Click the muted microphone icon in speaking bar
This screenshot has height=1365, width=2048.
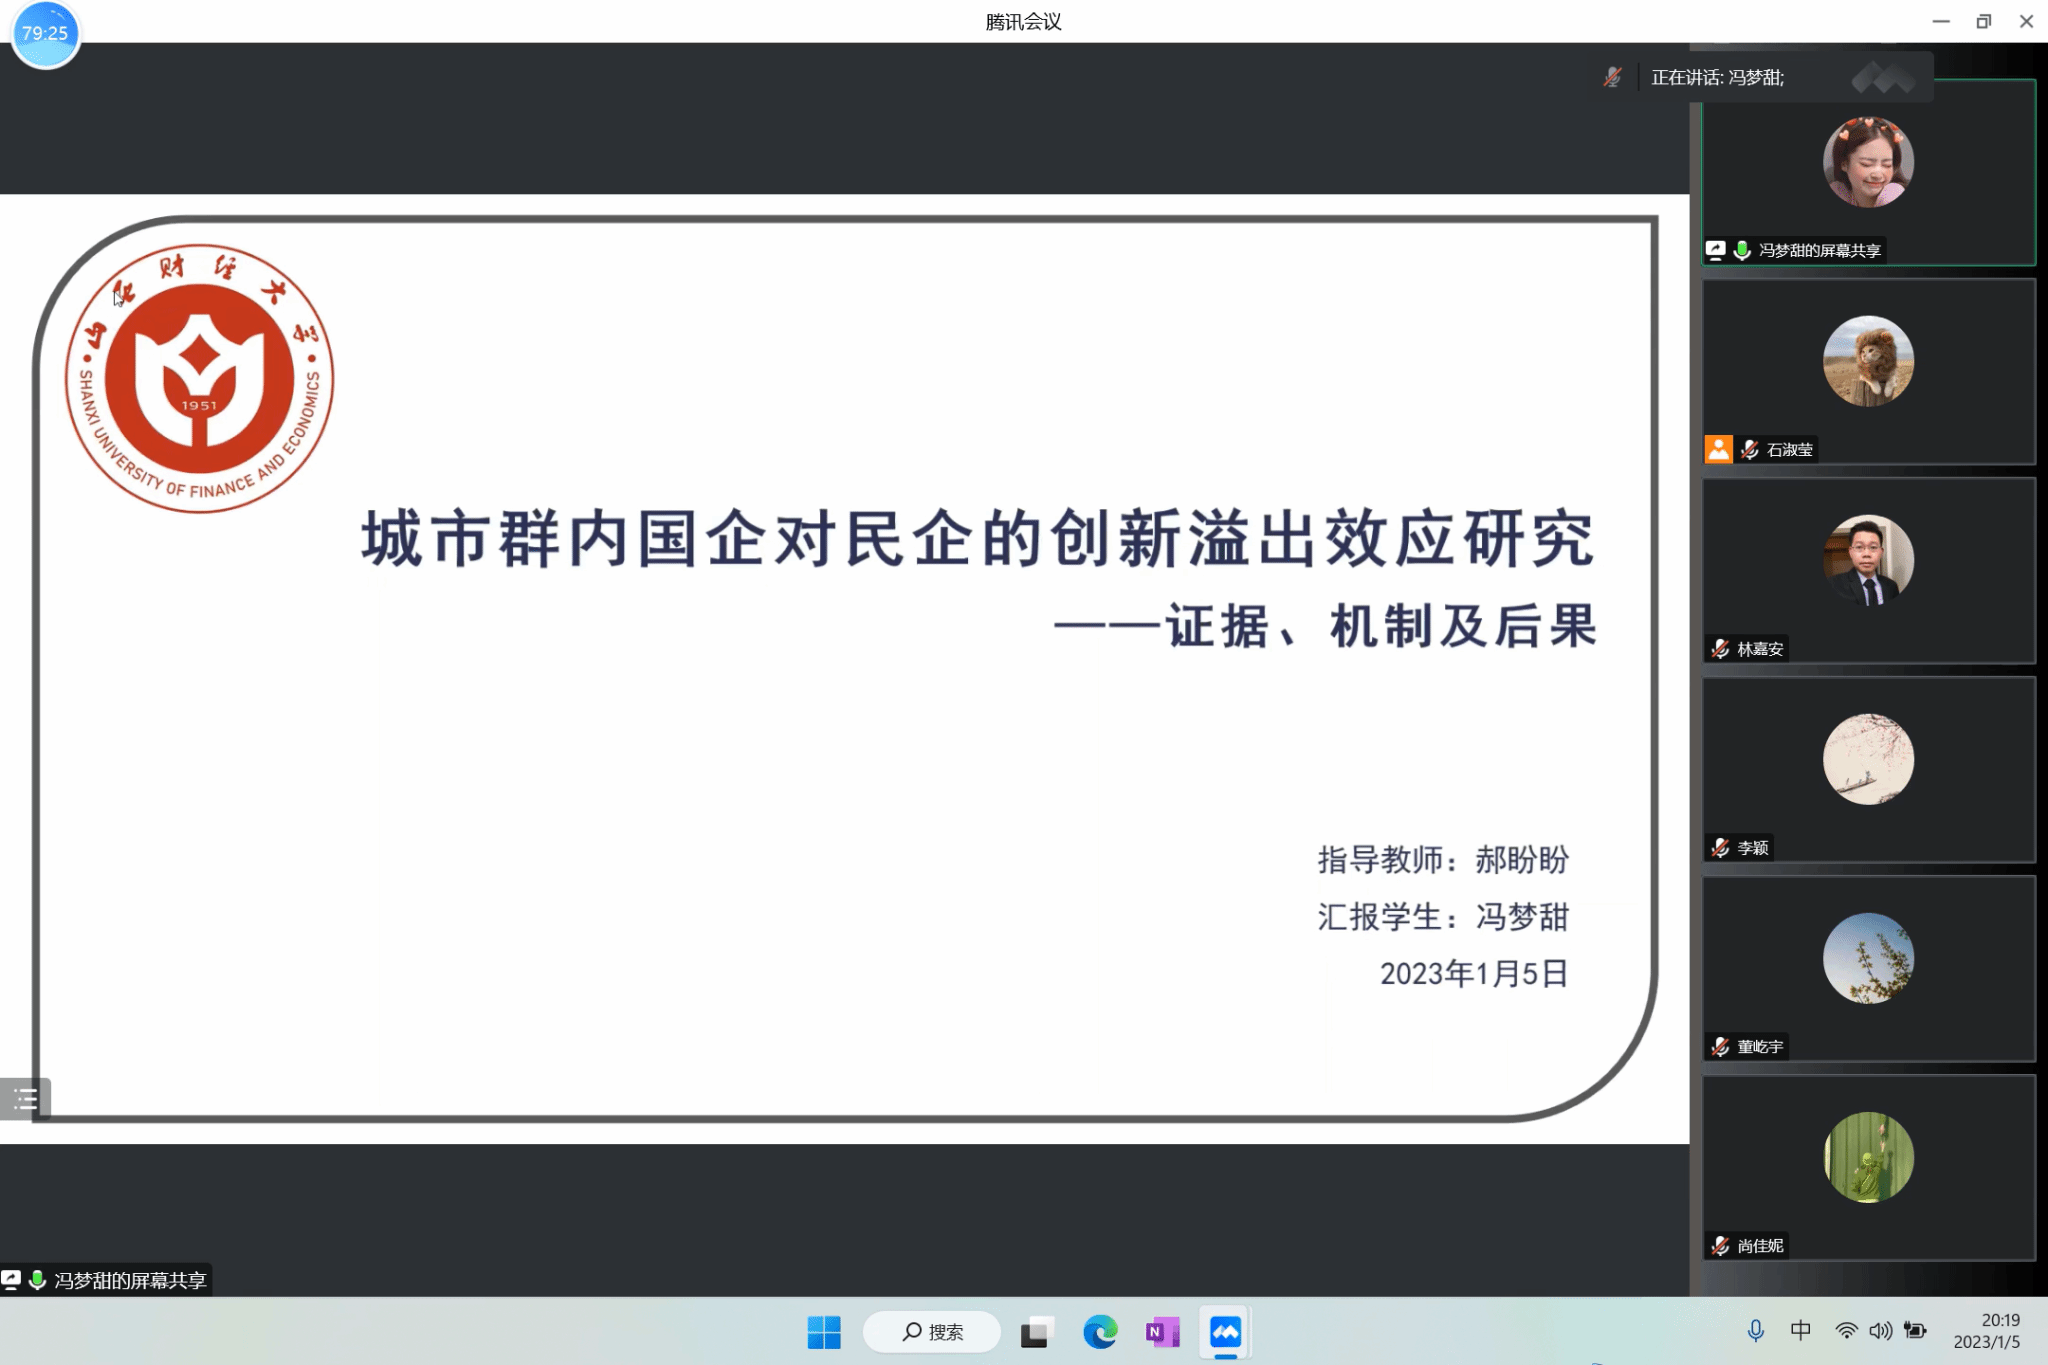1612,77
